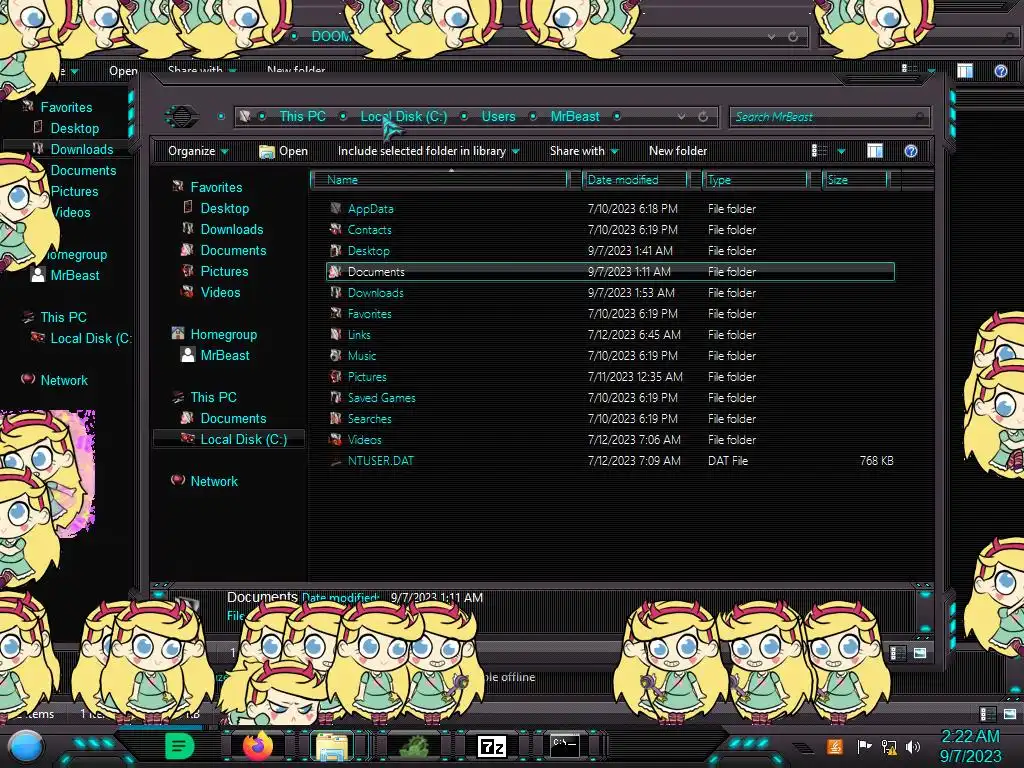Screen dimensions: 1024x768
Task: Select MrBeast under Homegroup in front window
Action: tap(225, 355)
